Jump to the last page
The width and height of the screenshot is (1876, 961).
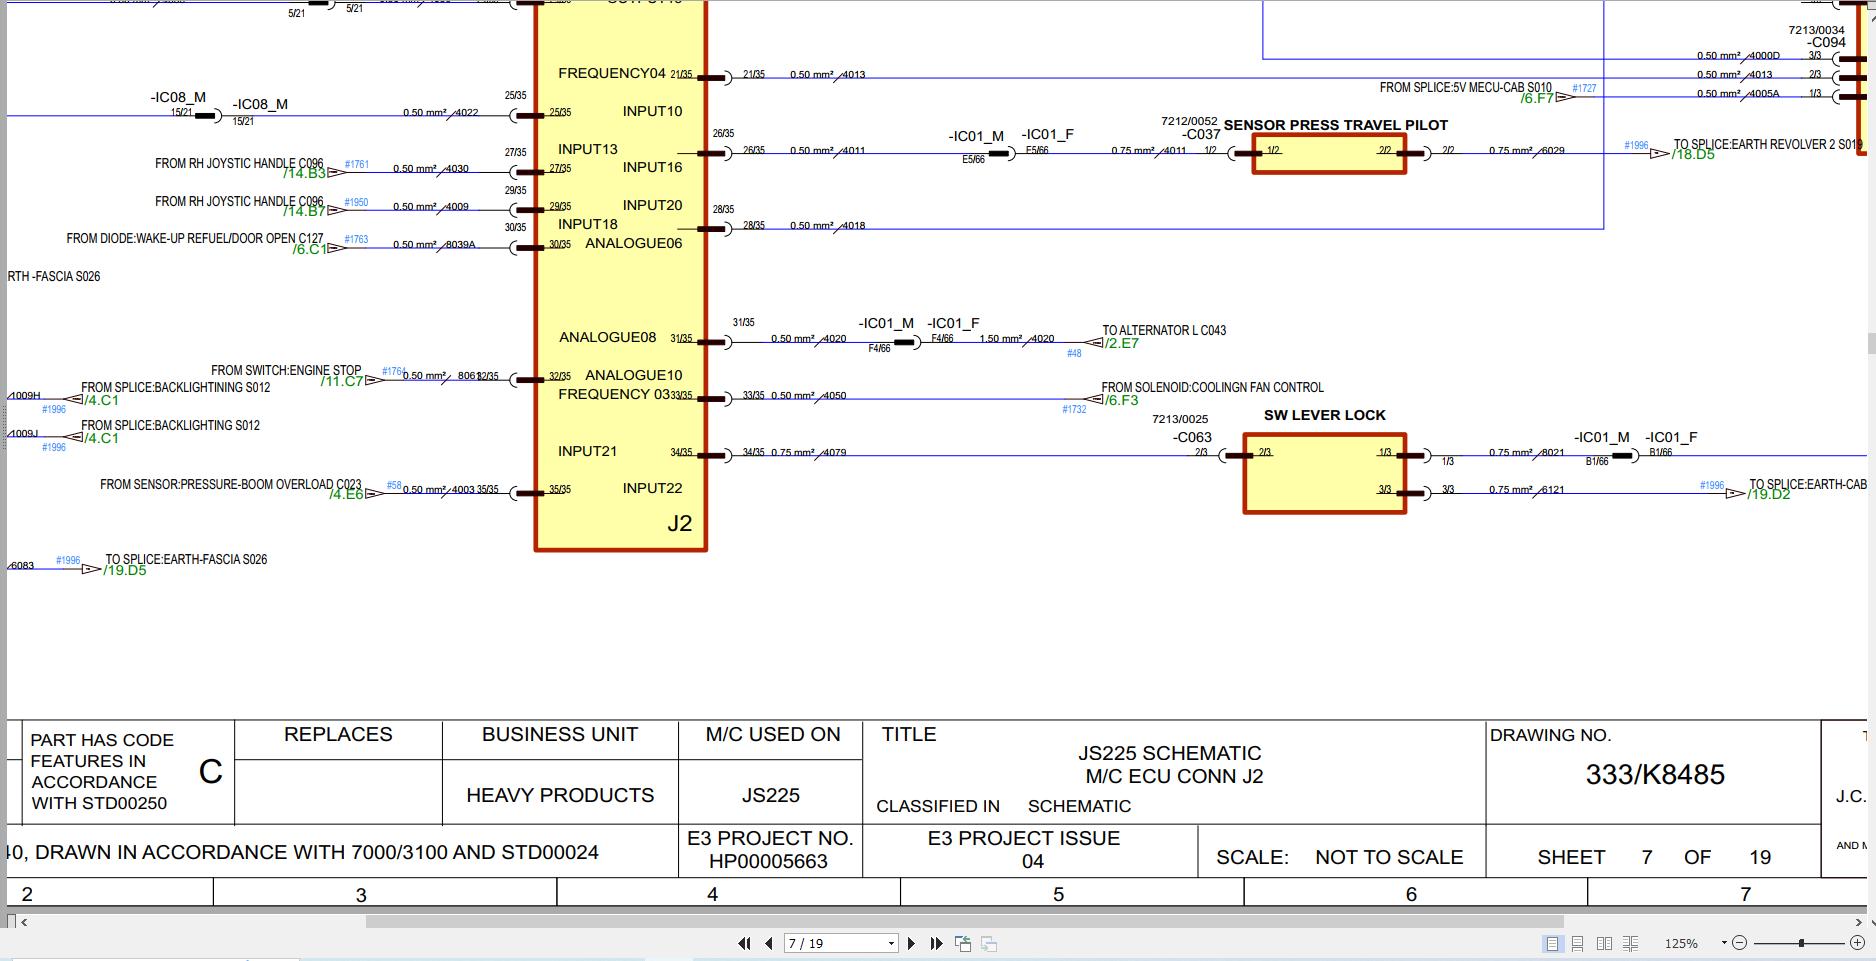[x=936, y=943]
